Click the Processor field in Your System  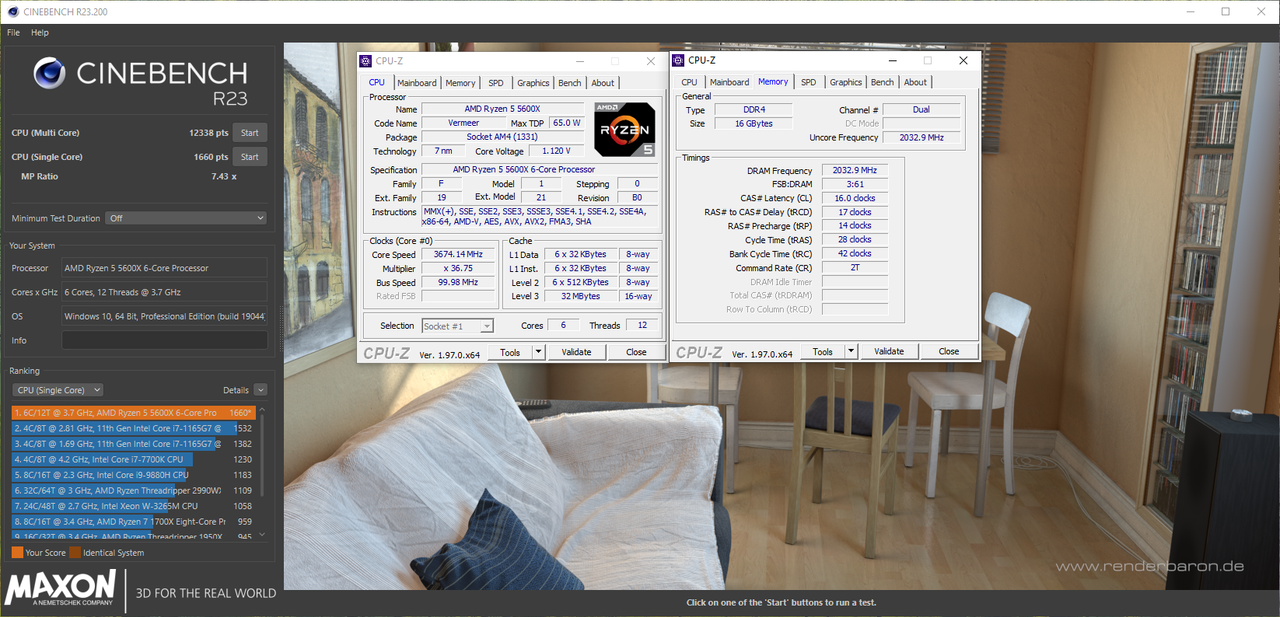pyautogui.click(x=164, y=268)
